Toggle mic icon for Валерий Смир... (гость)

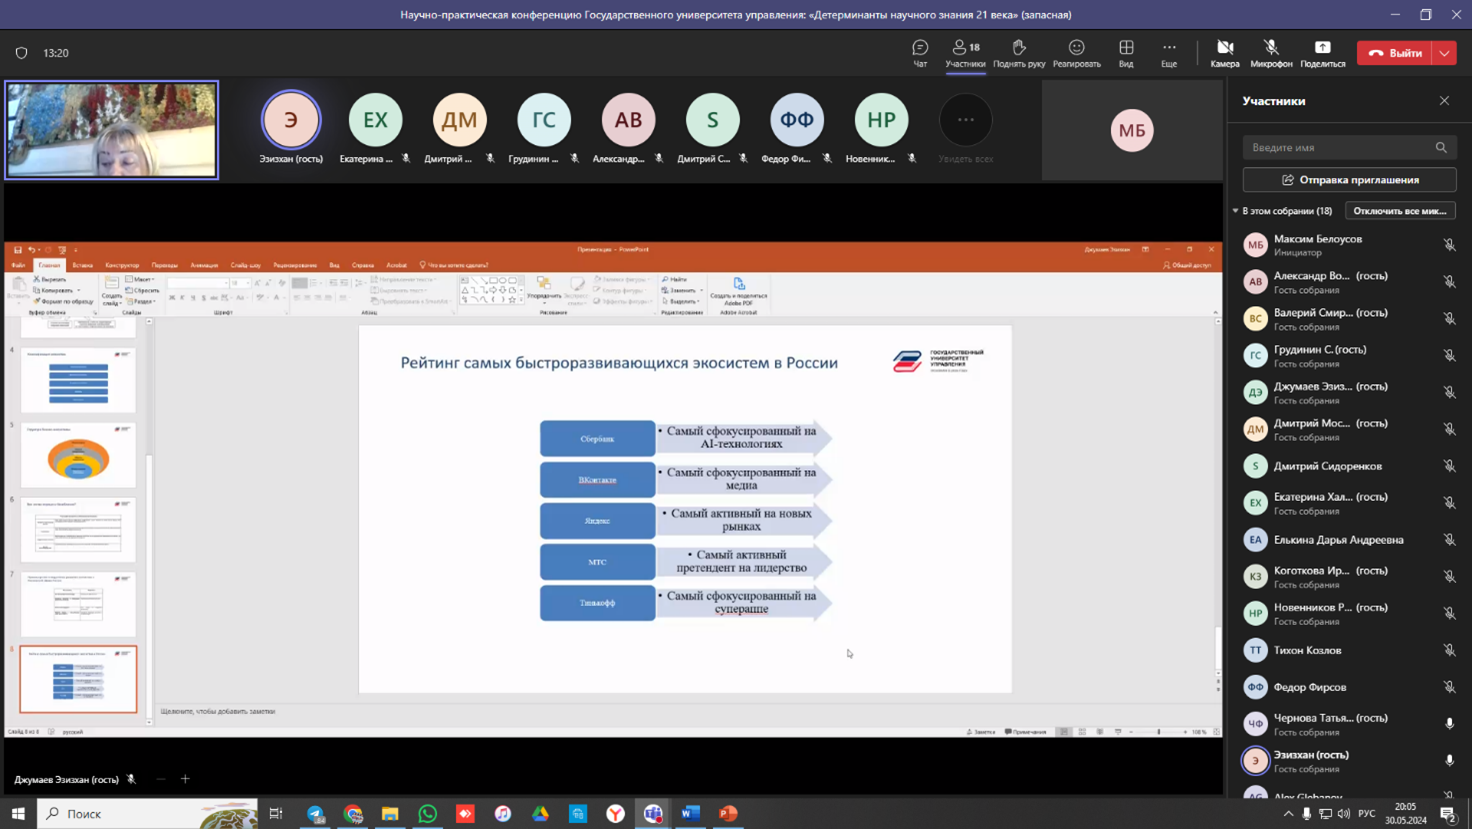coord(1449,319)
